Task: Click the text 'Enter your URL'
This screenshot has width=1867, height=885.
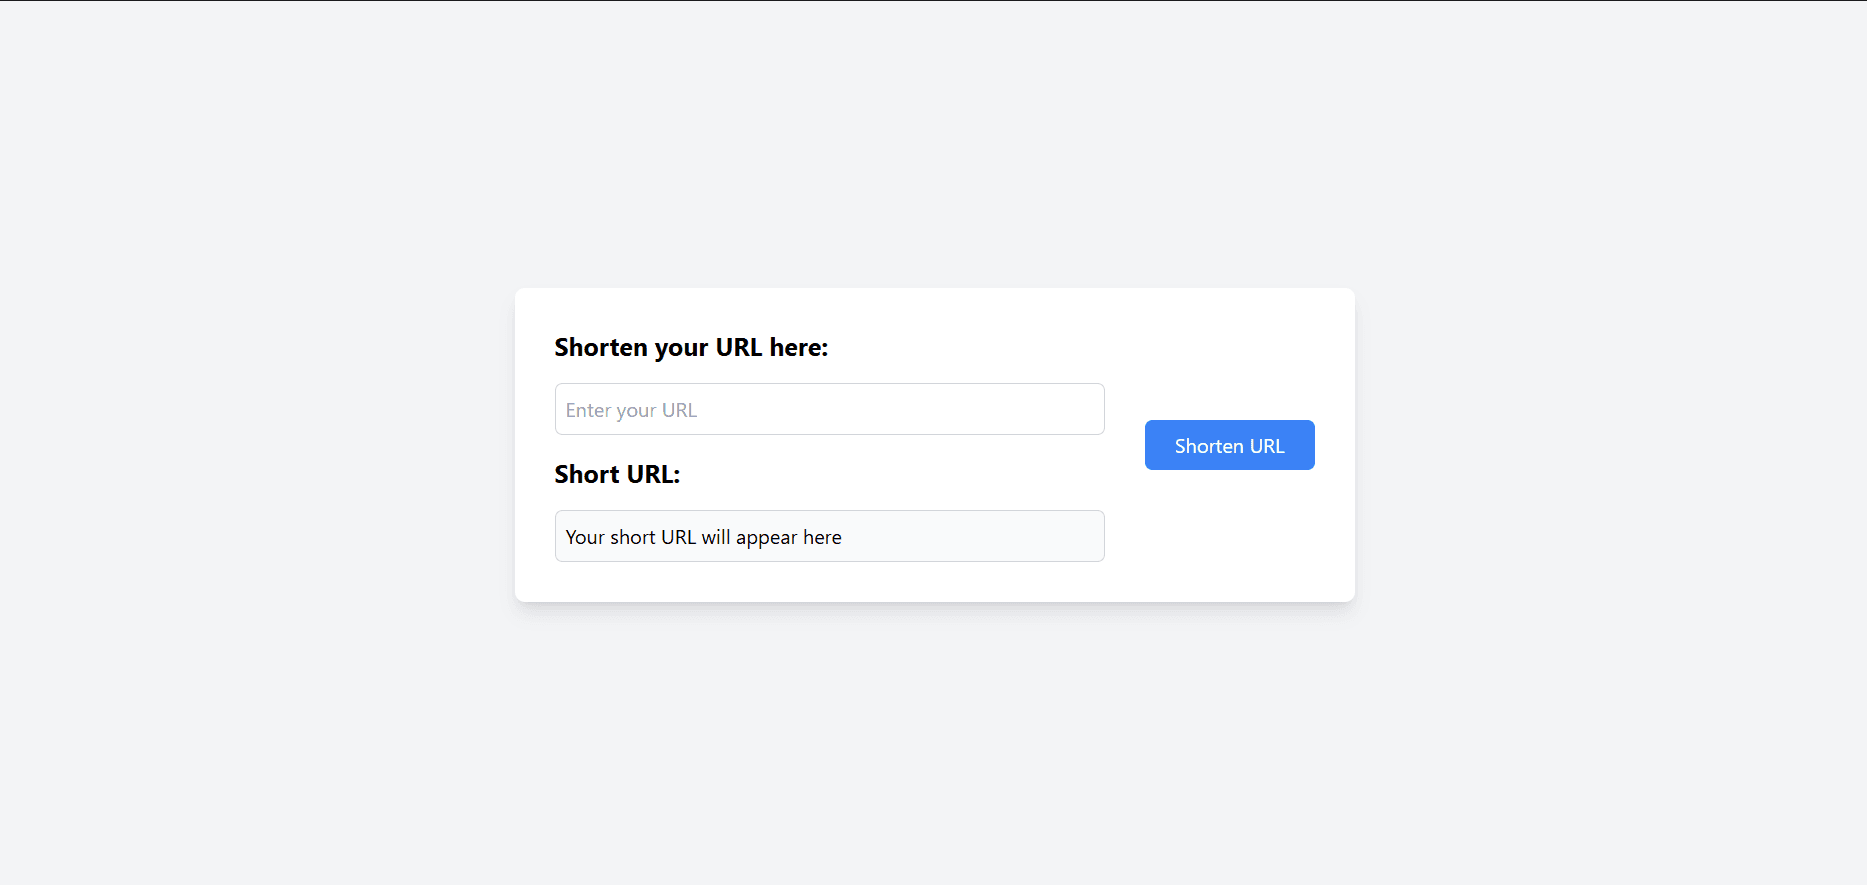Action: coord(631,409)
